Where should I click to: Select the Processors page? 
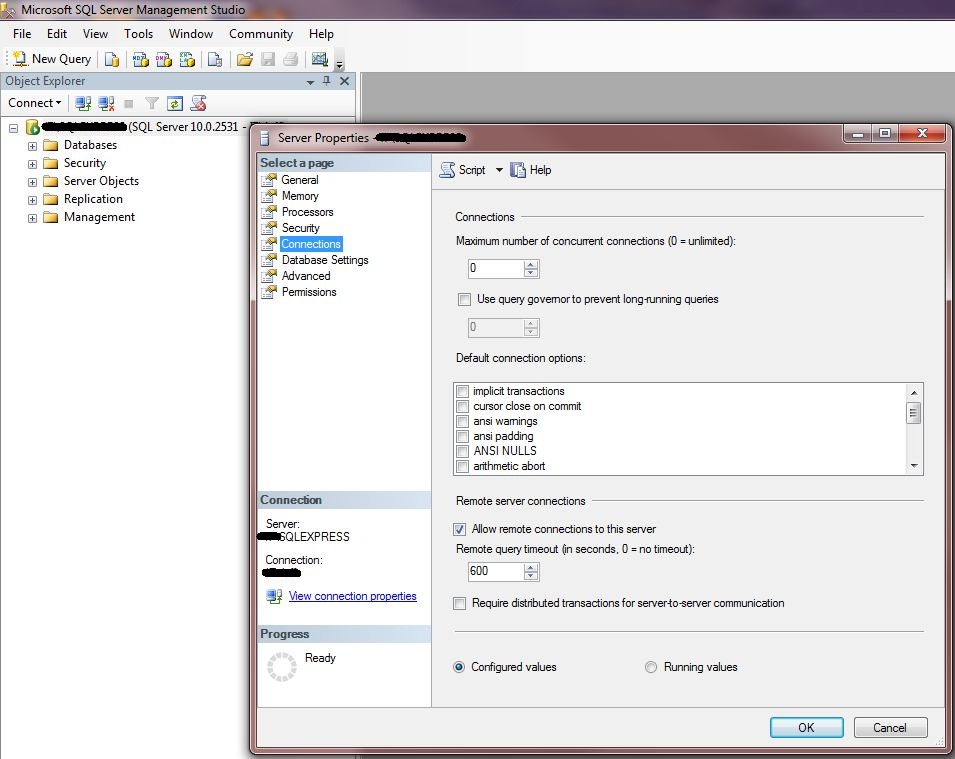pos(308,212)
